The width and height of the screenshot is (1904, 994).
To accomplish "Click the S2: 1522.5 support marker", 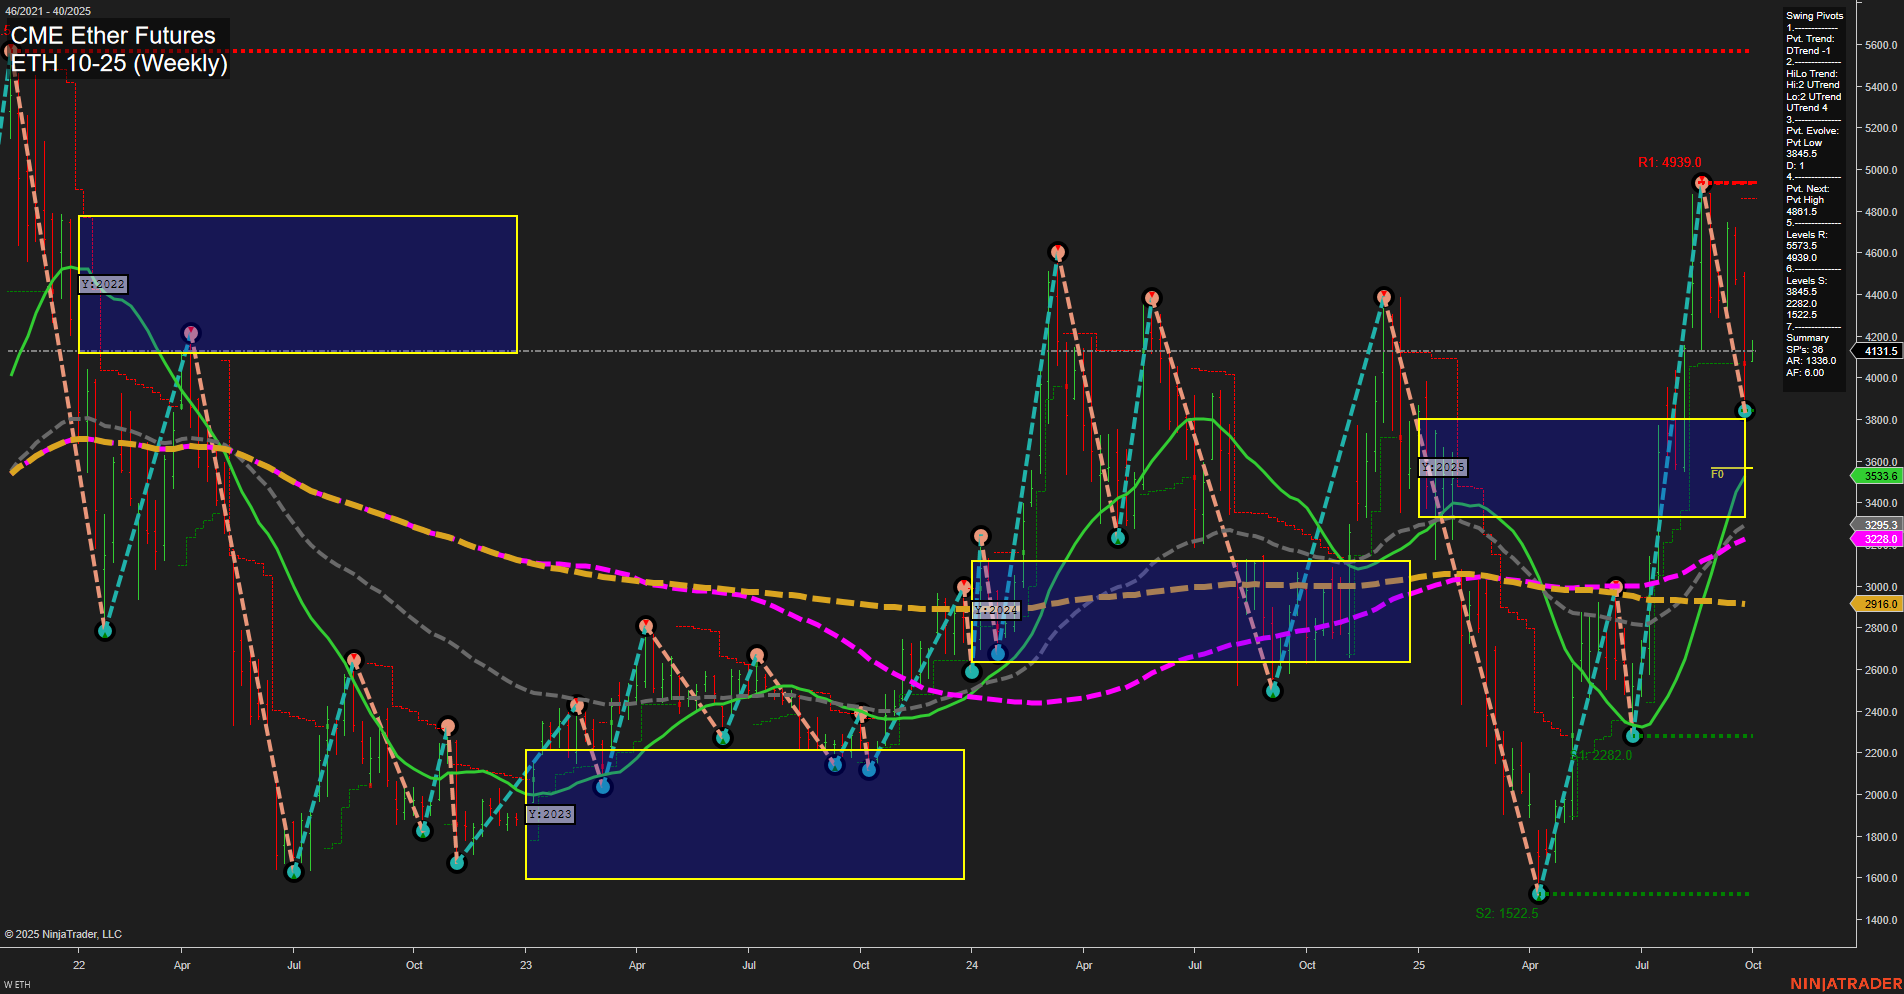I will (x=1506, y=913).
